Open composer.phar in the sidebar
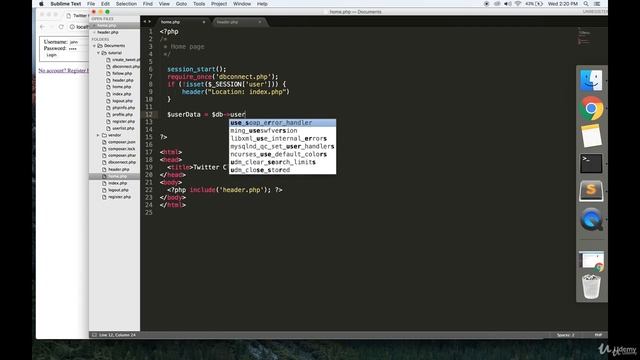Screen dimensions: 640x360 point(122,156)
